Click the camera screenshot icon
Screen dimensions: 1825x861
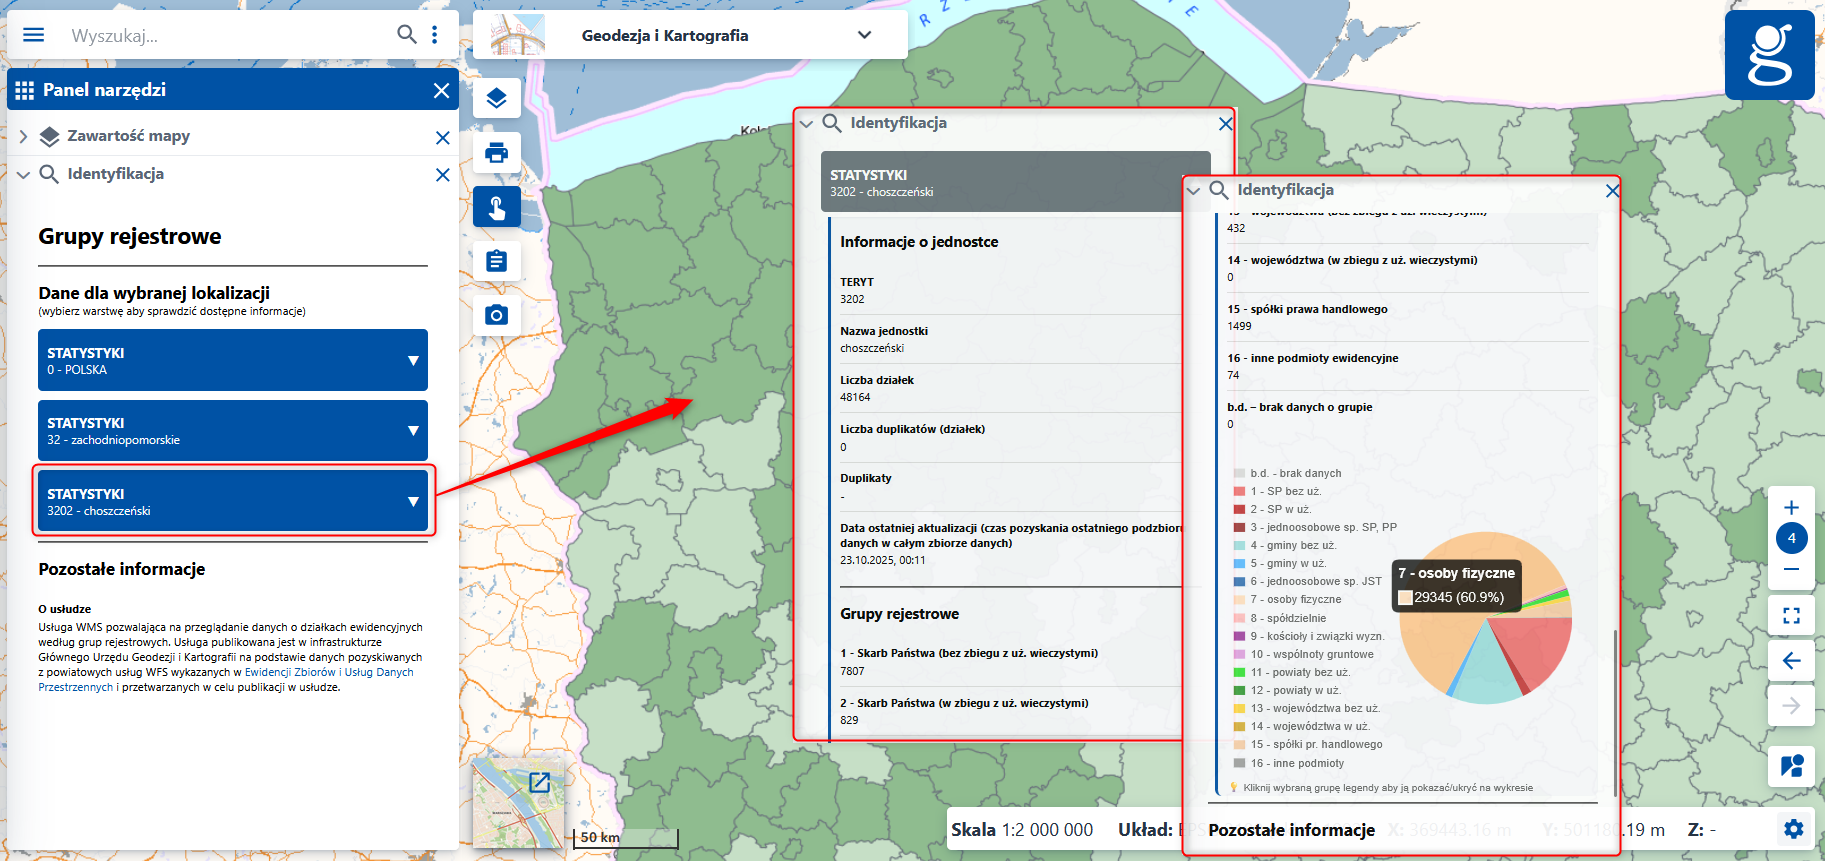click(497, 315)
